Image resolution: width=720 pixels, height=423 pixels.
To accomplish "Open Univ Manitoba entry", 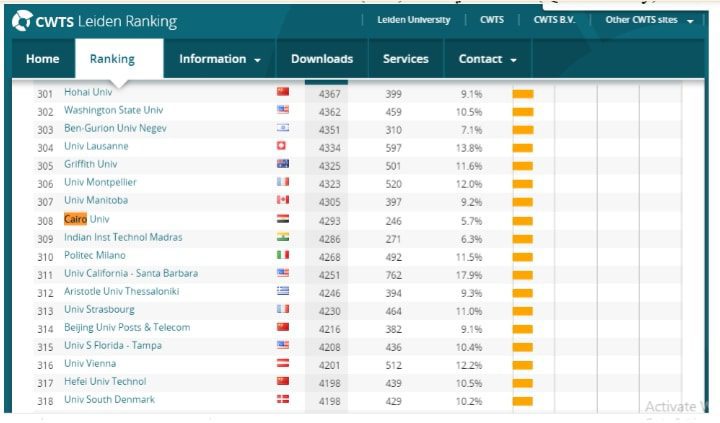I will tap(96, 200).
